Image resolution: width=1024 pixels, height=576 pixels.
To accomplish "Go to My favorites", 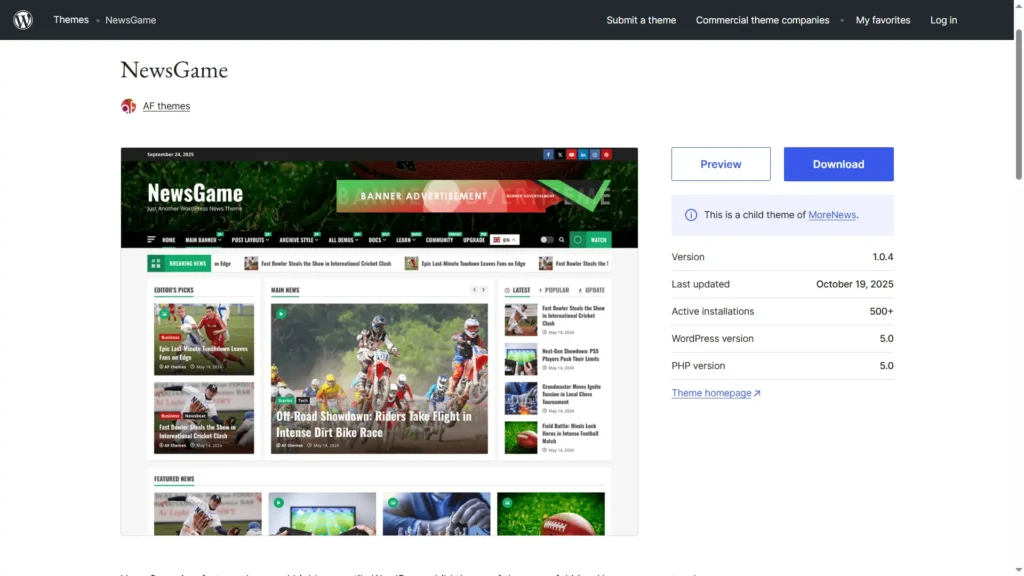I will click(882, 20).
